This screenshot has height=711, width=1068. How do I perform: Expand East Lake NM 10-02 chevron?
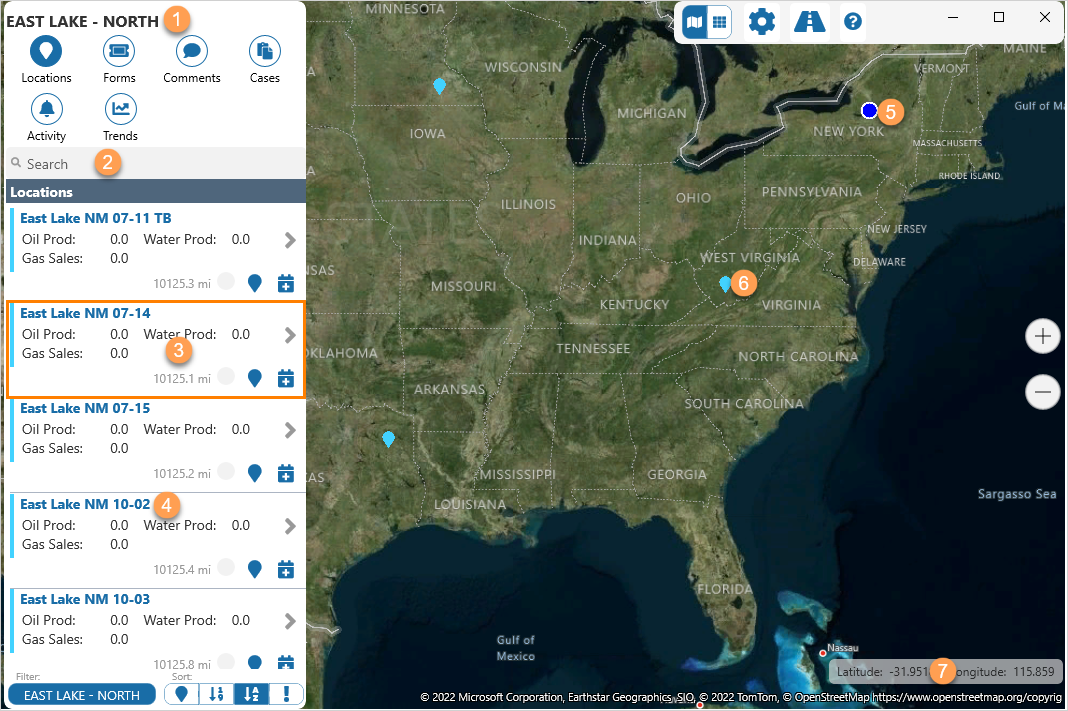290,525
